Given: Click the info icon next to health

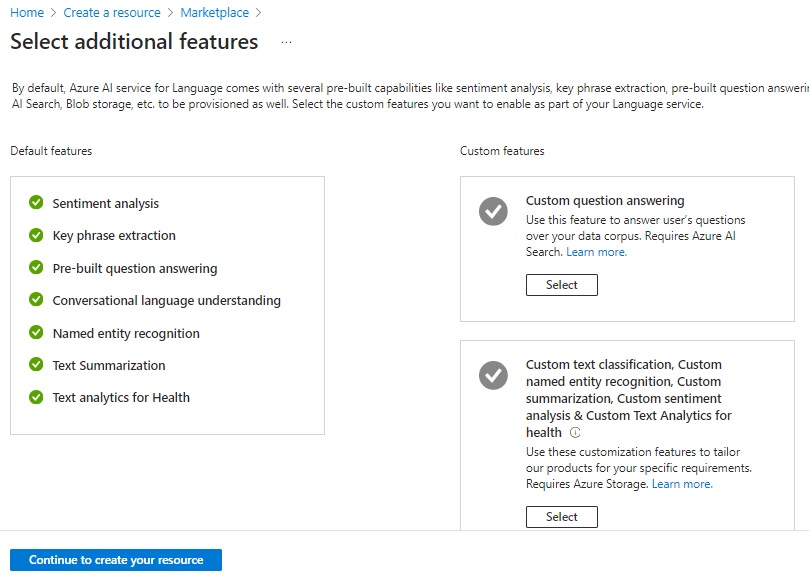Looking at the screenshot, I should click(x=575, y=433).
